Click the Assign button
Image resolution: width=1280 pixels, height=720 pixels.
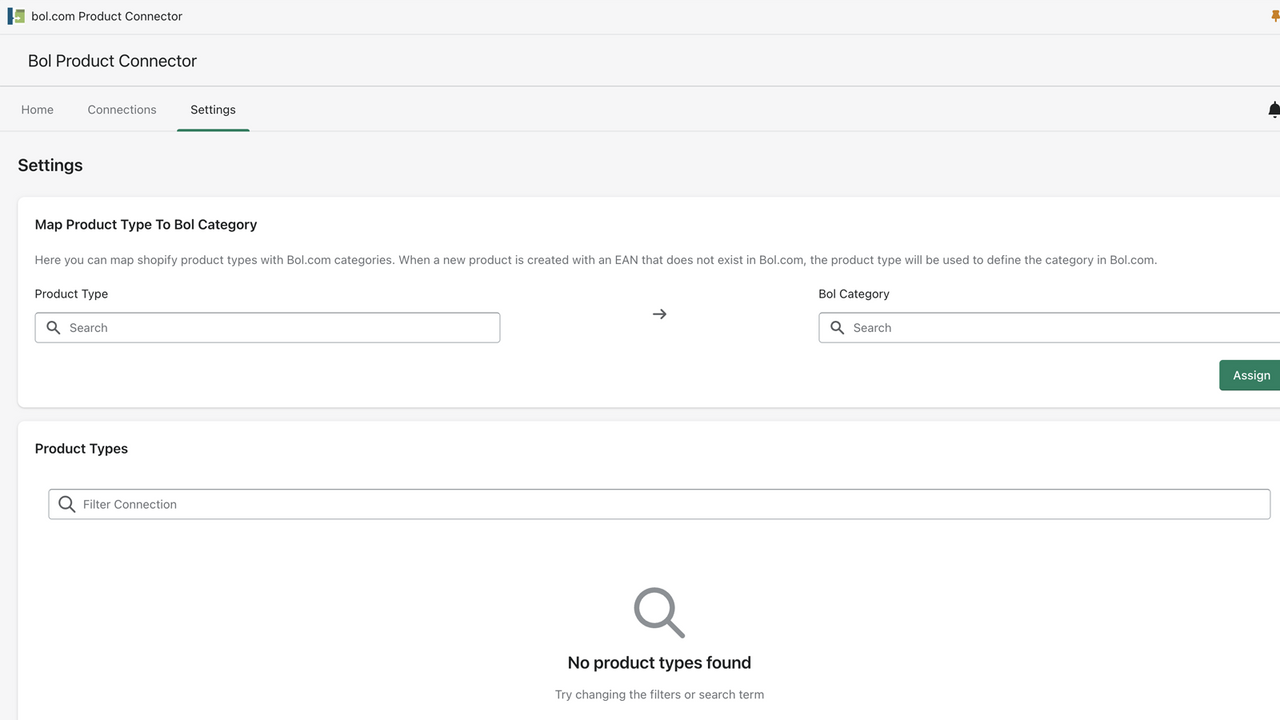pyautogui.click(x=1250, y=374)
